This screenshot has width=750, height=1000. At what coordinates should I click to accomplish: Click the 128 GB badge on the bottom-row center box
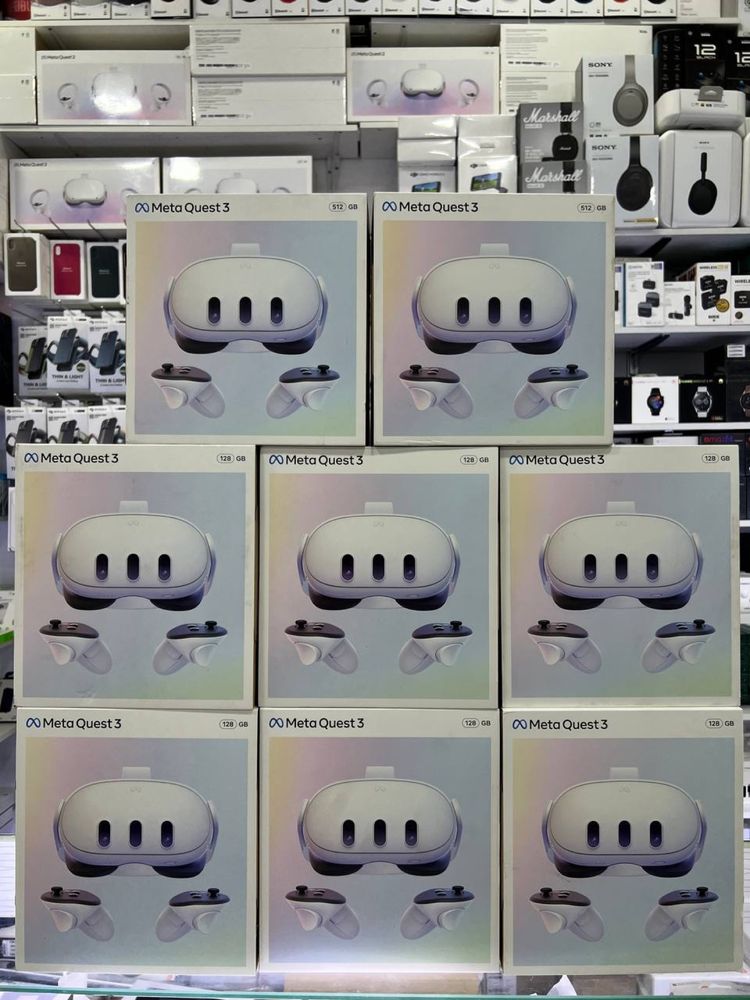tap(477, 723)
